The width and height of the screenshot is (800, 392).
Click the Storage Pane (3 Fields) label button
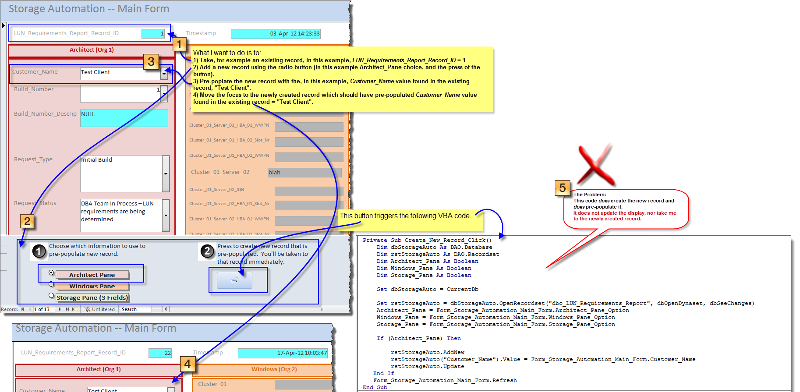click(x=92, y=298)
